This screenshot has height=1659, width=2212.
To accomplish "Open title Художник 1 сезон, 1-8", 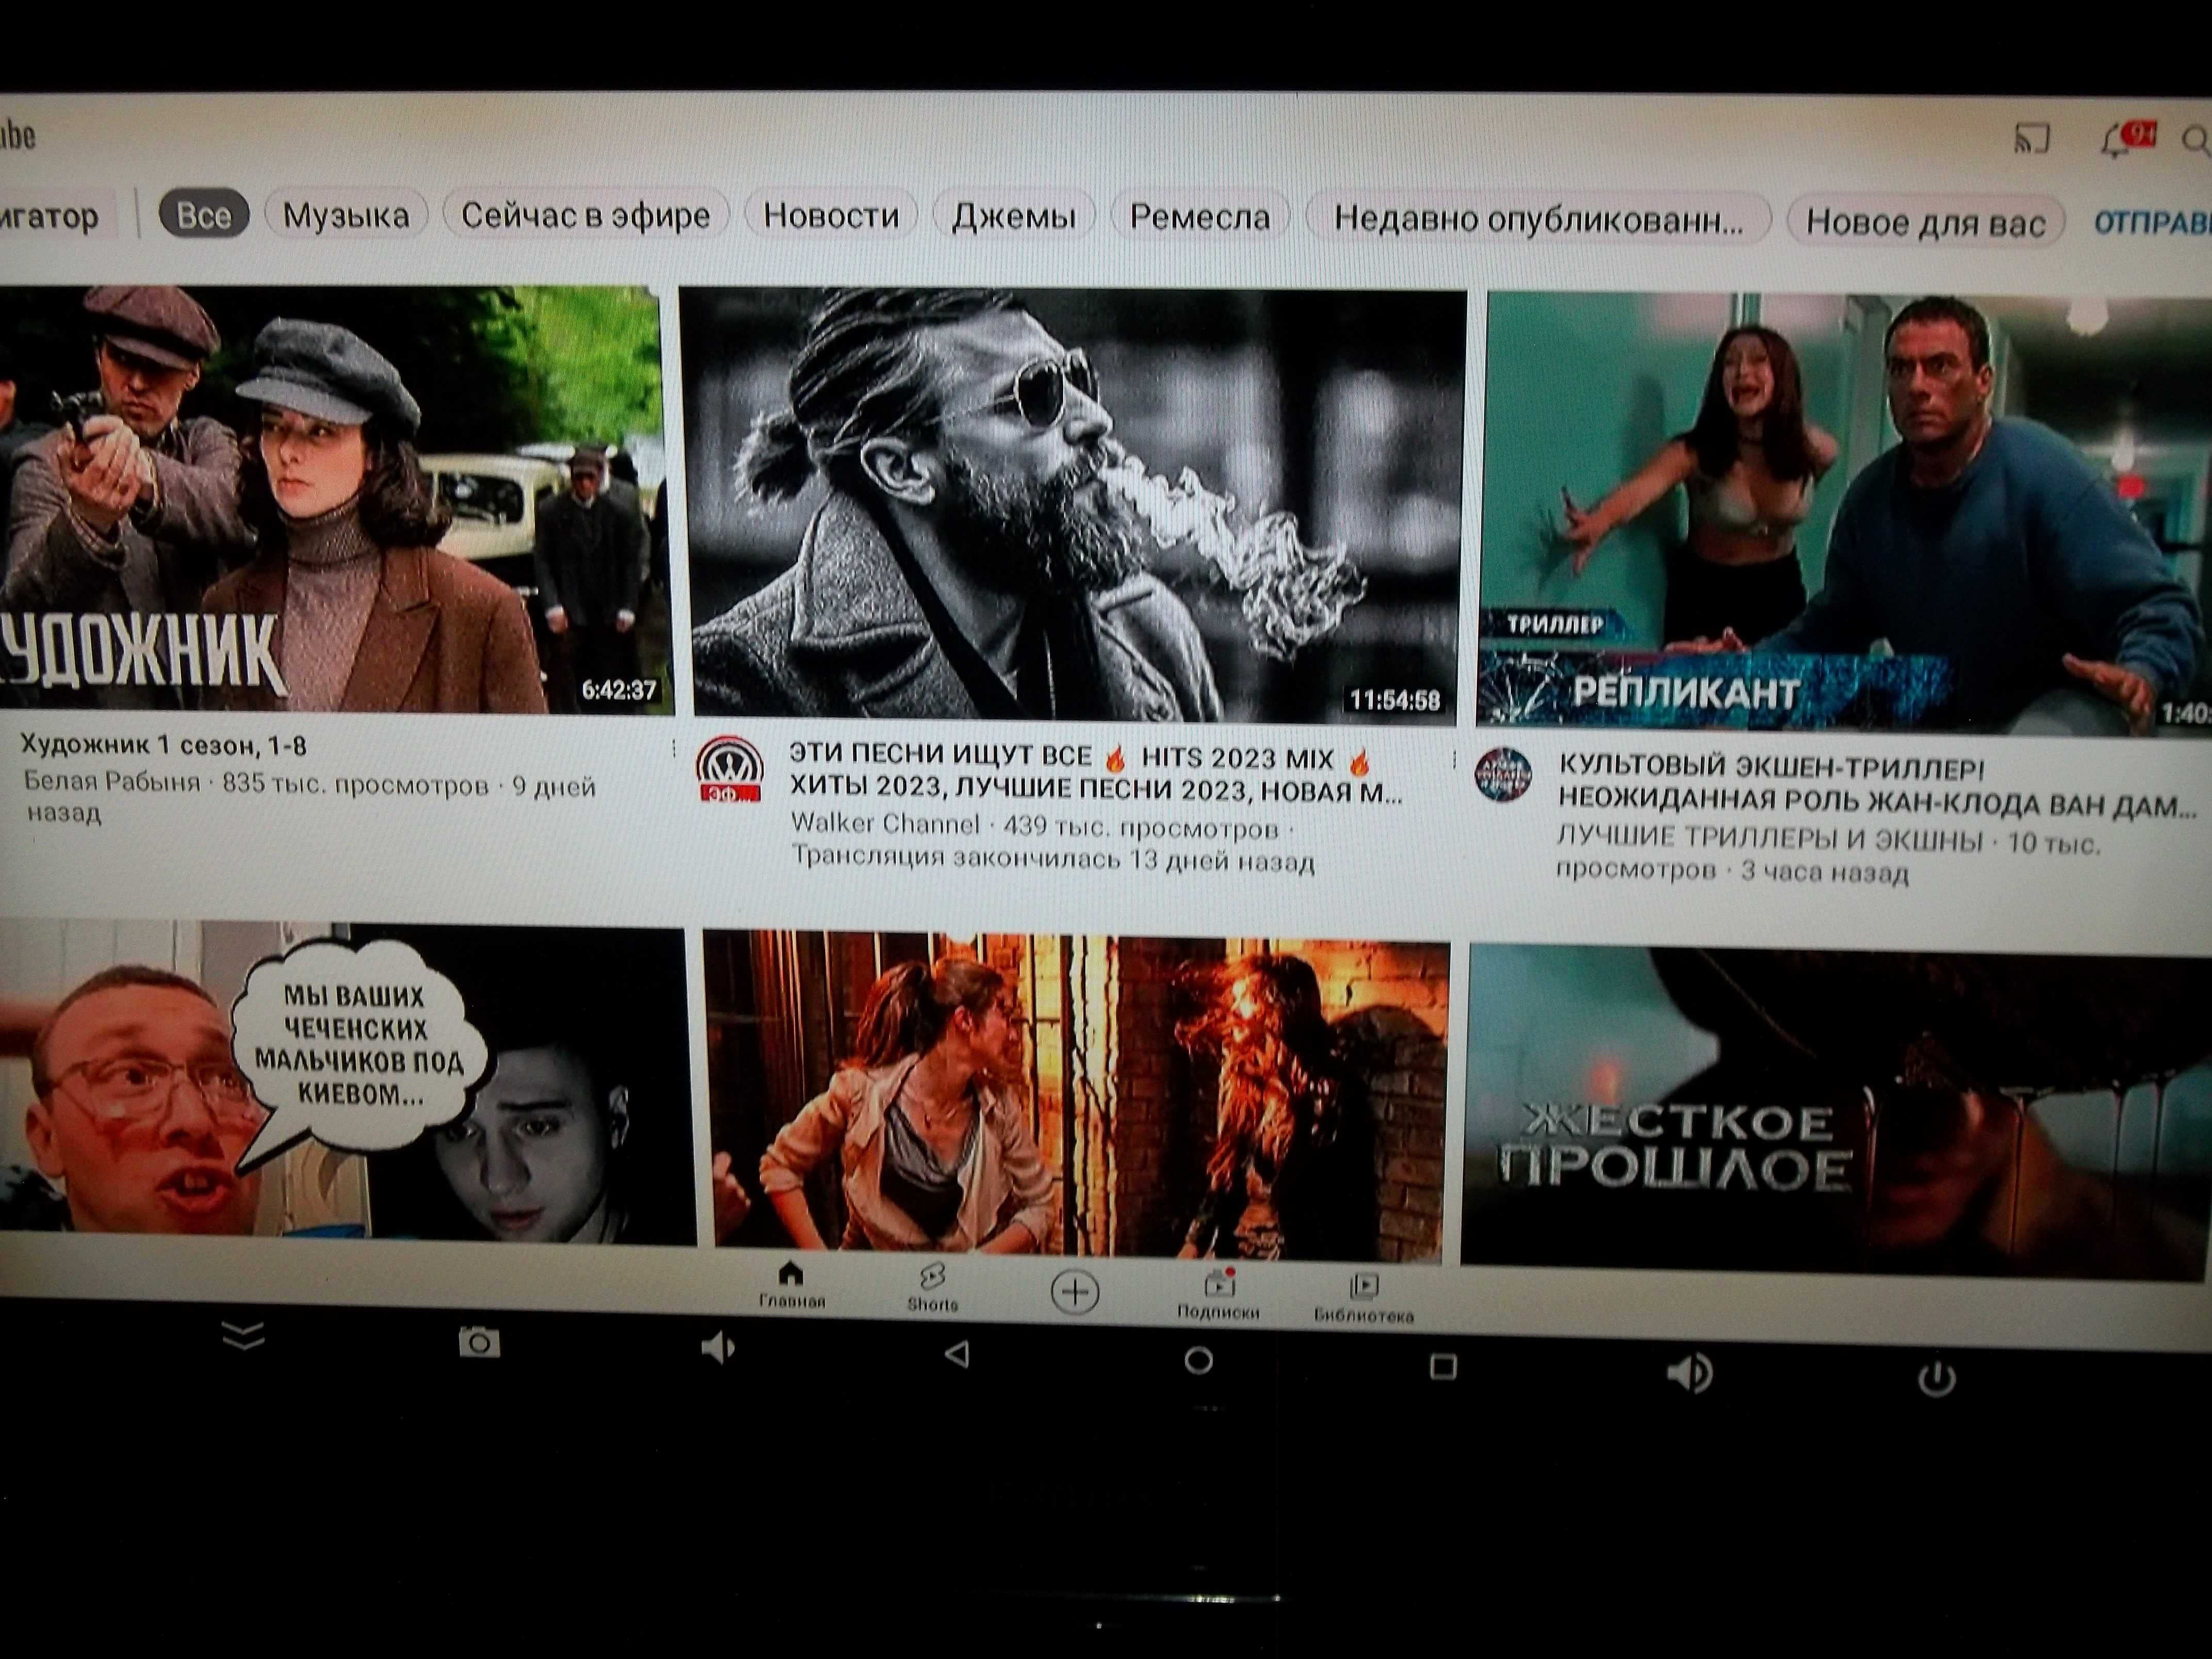I will [163, 745].
